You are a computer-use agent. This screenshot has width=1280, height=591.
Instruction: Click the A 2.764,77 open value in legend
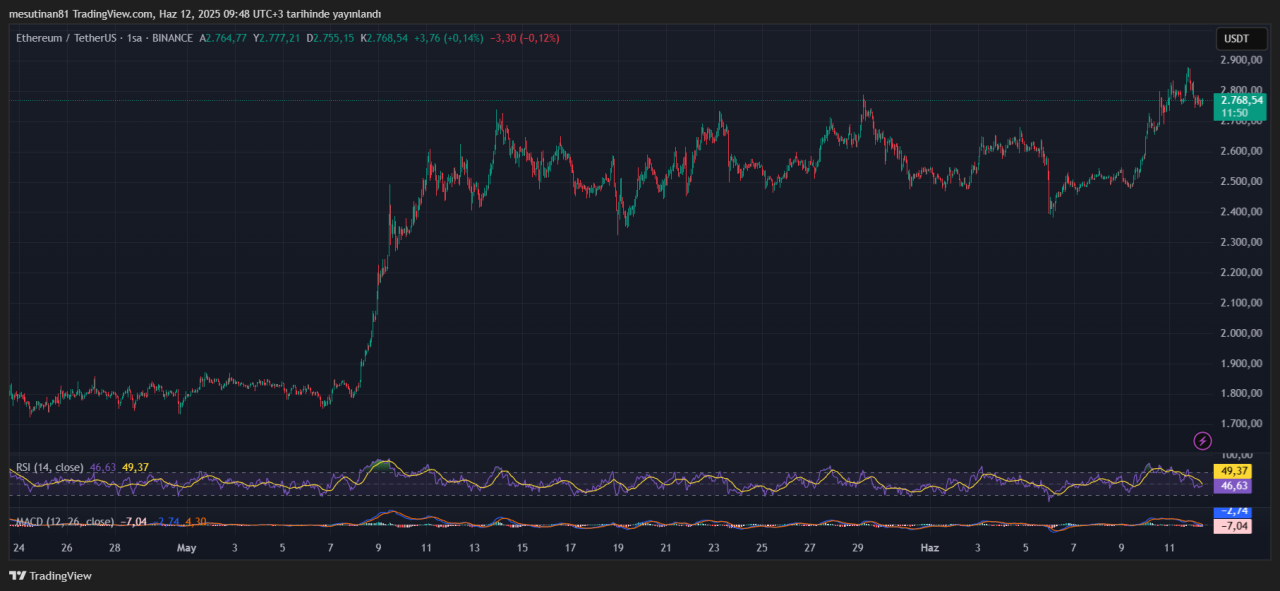click(223, 38)
